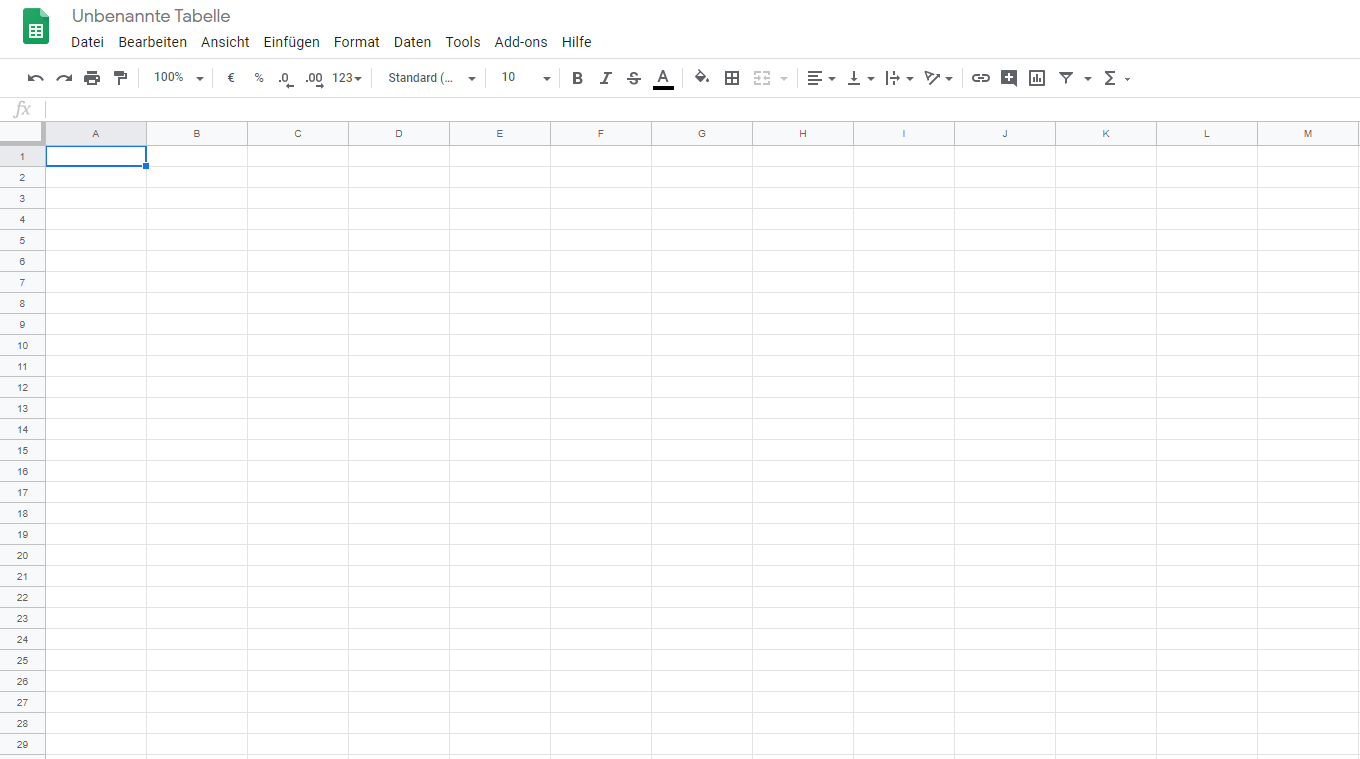Select column G header
Viewport: 1360px width, 759px height.
pyautogui.click(x=702, y=134)
